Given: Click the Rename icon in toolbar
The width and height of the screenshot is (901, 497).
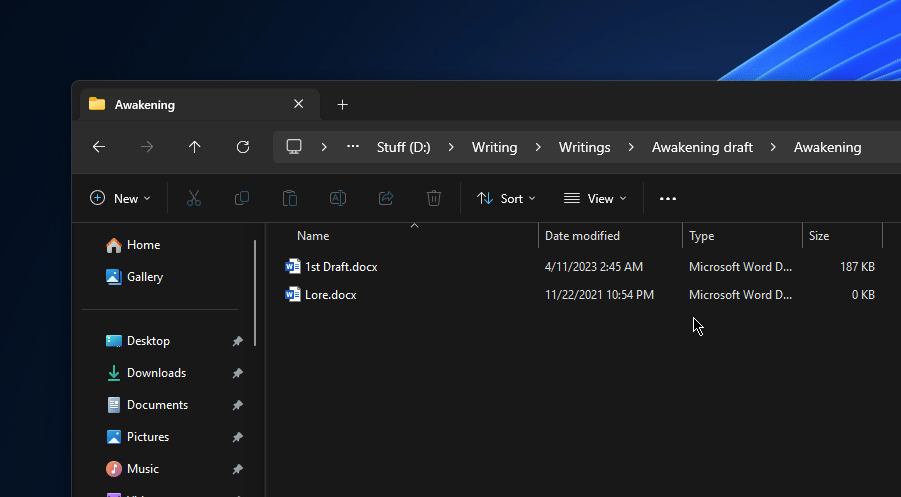Looking at the screenshot, I should click(338, 198).
